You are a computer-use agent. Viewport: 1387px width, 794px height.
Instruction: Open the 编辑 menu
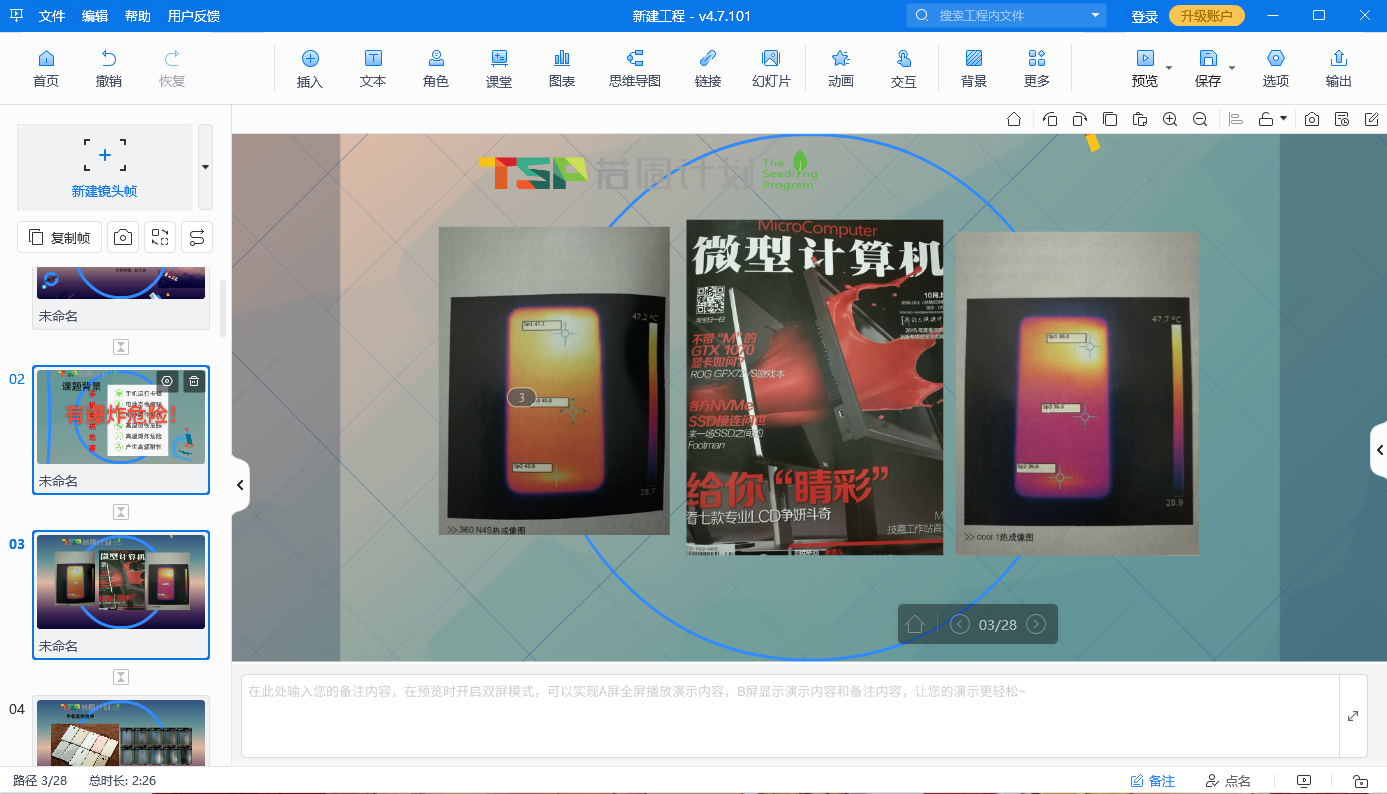pos(95,16)
